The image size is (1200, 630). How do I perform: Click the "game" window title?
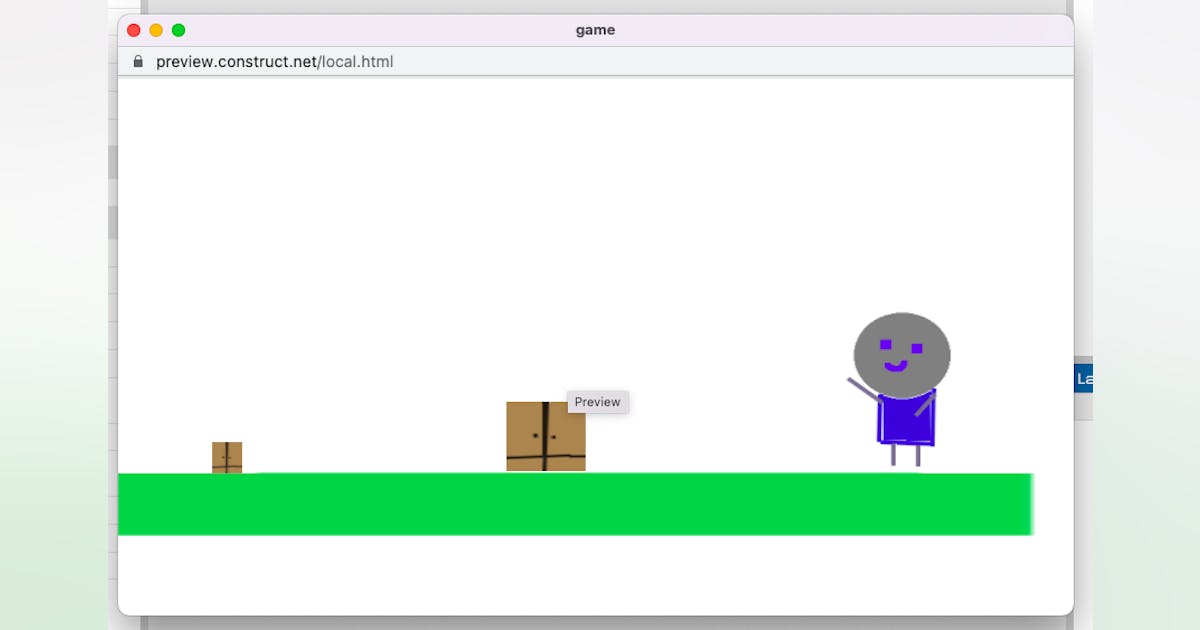[595, 30]
